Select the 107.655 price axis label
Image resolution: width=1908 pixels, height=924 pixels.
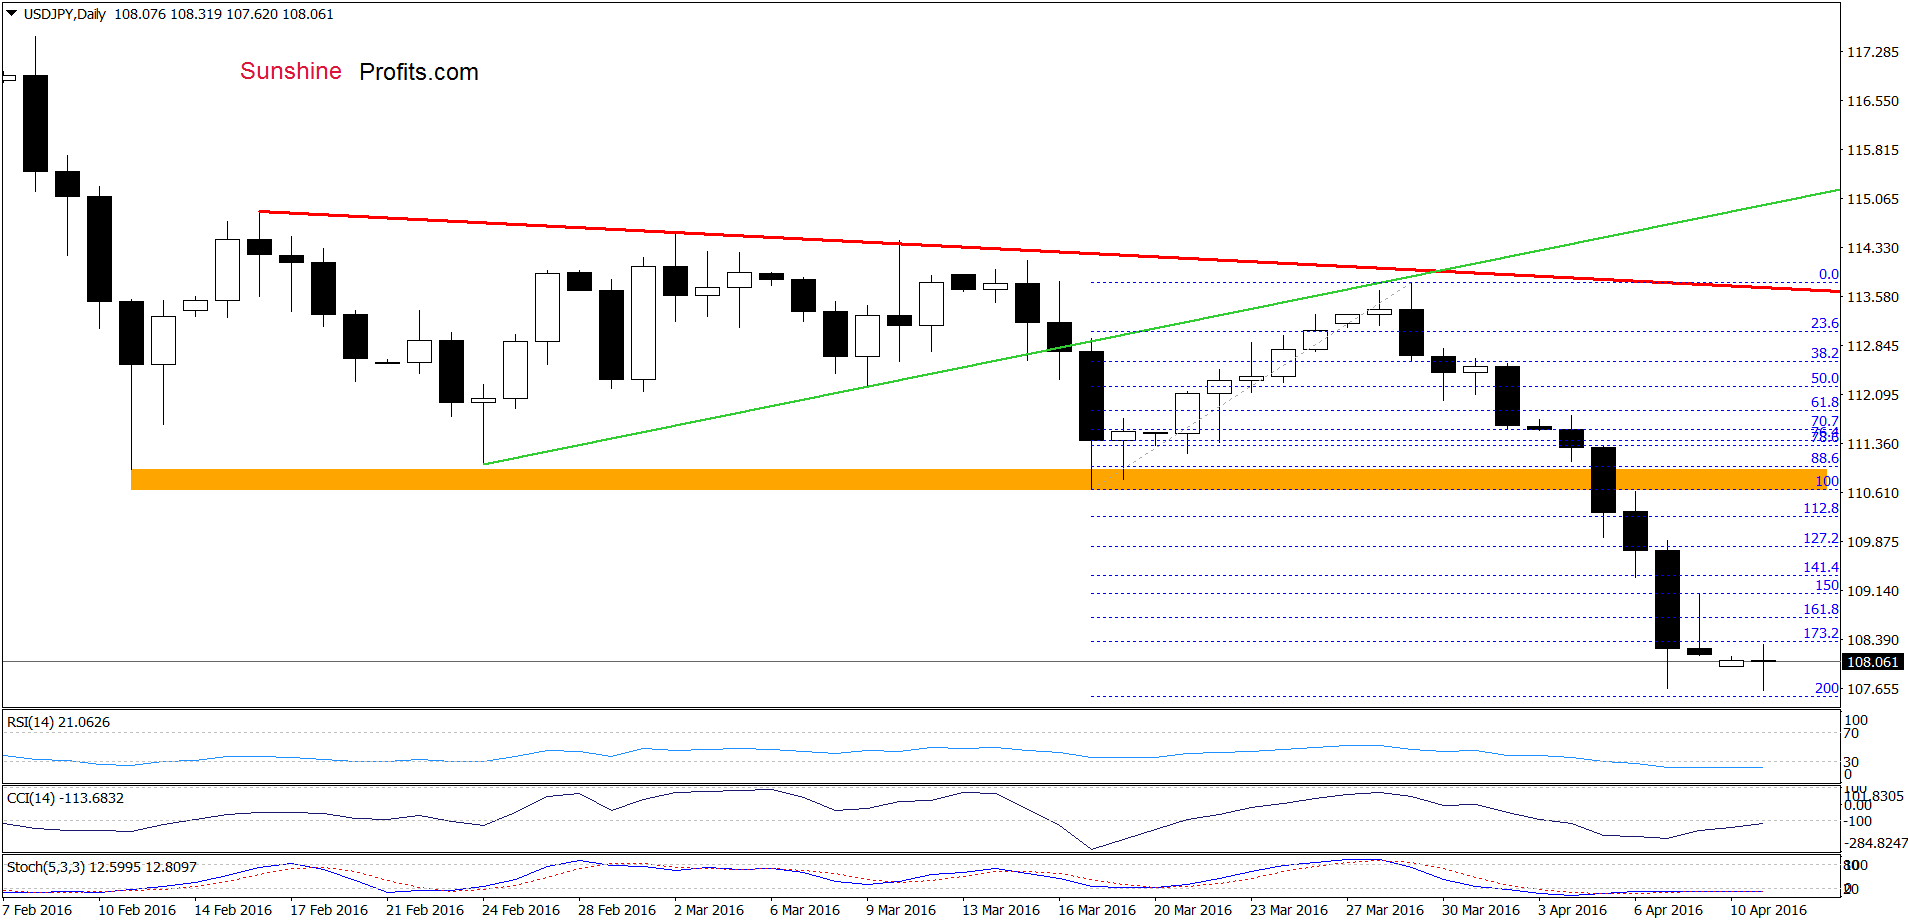click(1872, 689)
